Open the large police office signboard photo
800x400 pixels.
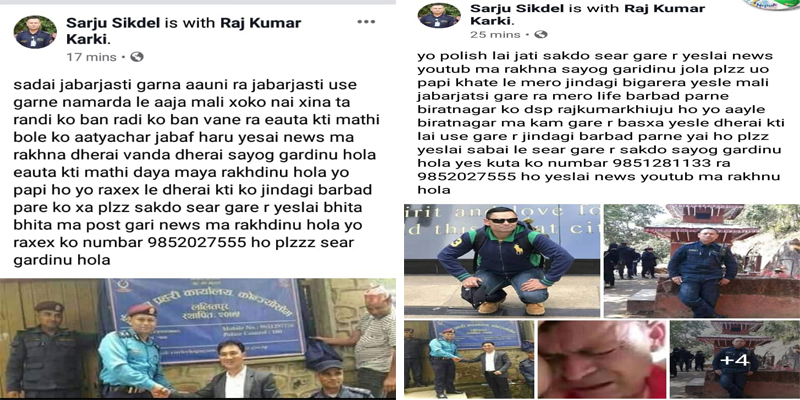tap(197, 339)
